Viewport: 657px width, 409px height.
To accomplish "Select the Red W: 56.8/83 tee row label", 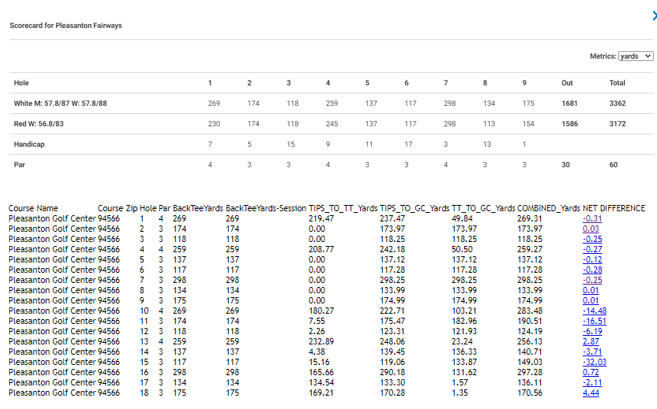I will (39, 124).
